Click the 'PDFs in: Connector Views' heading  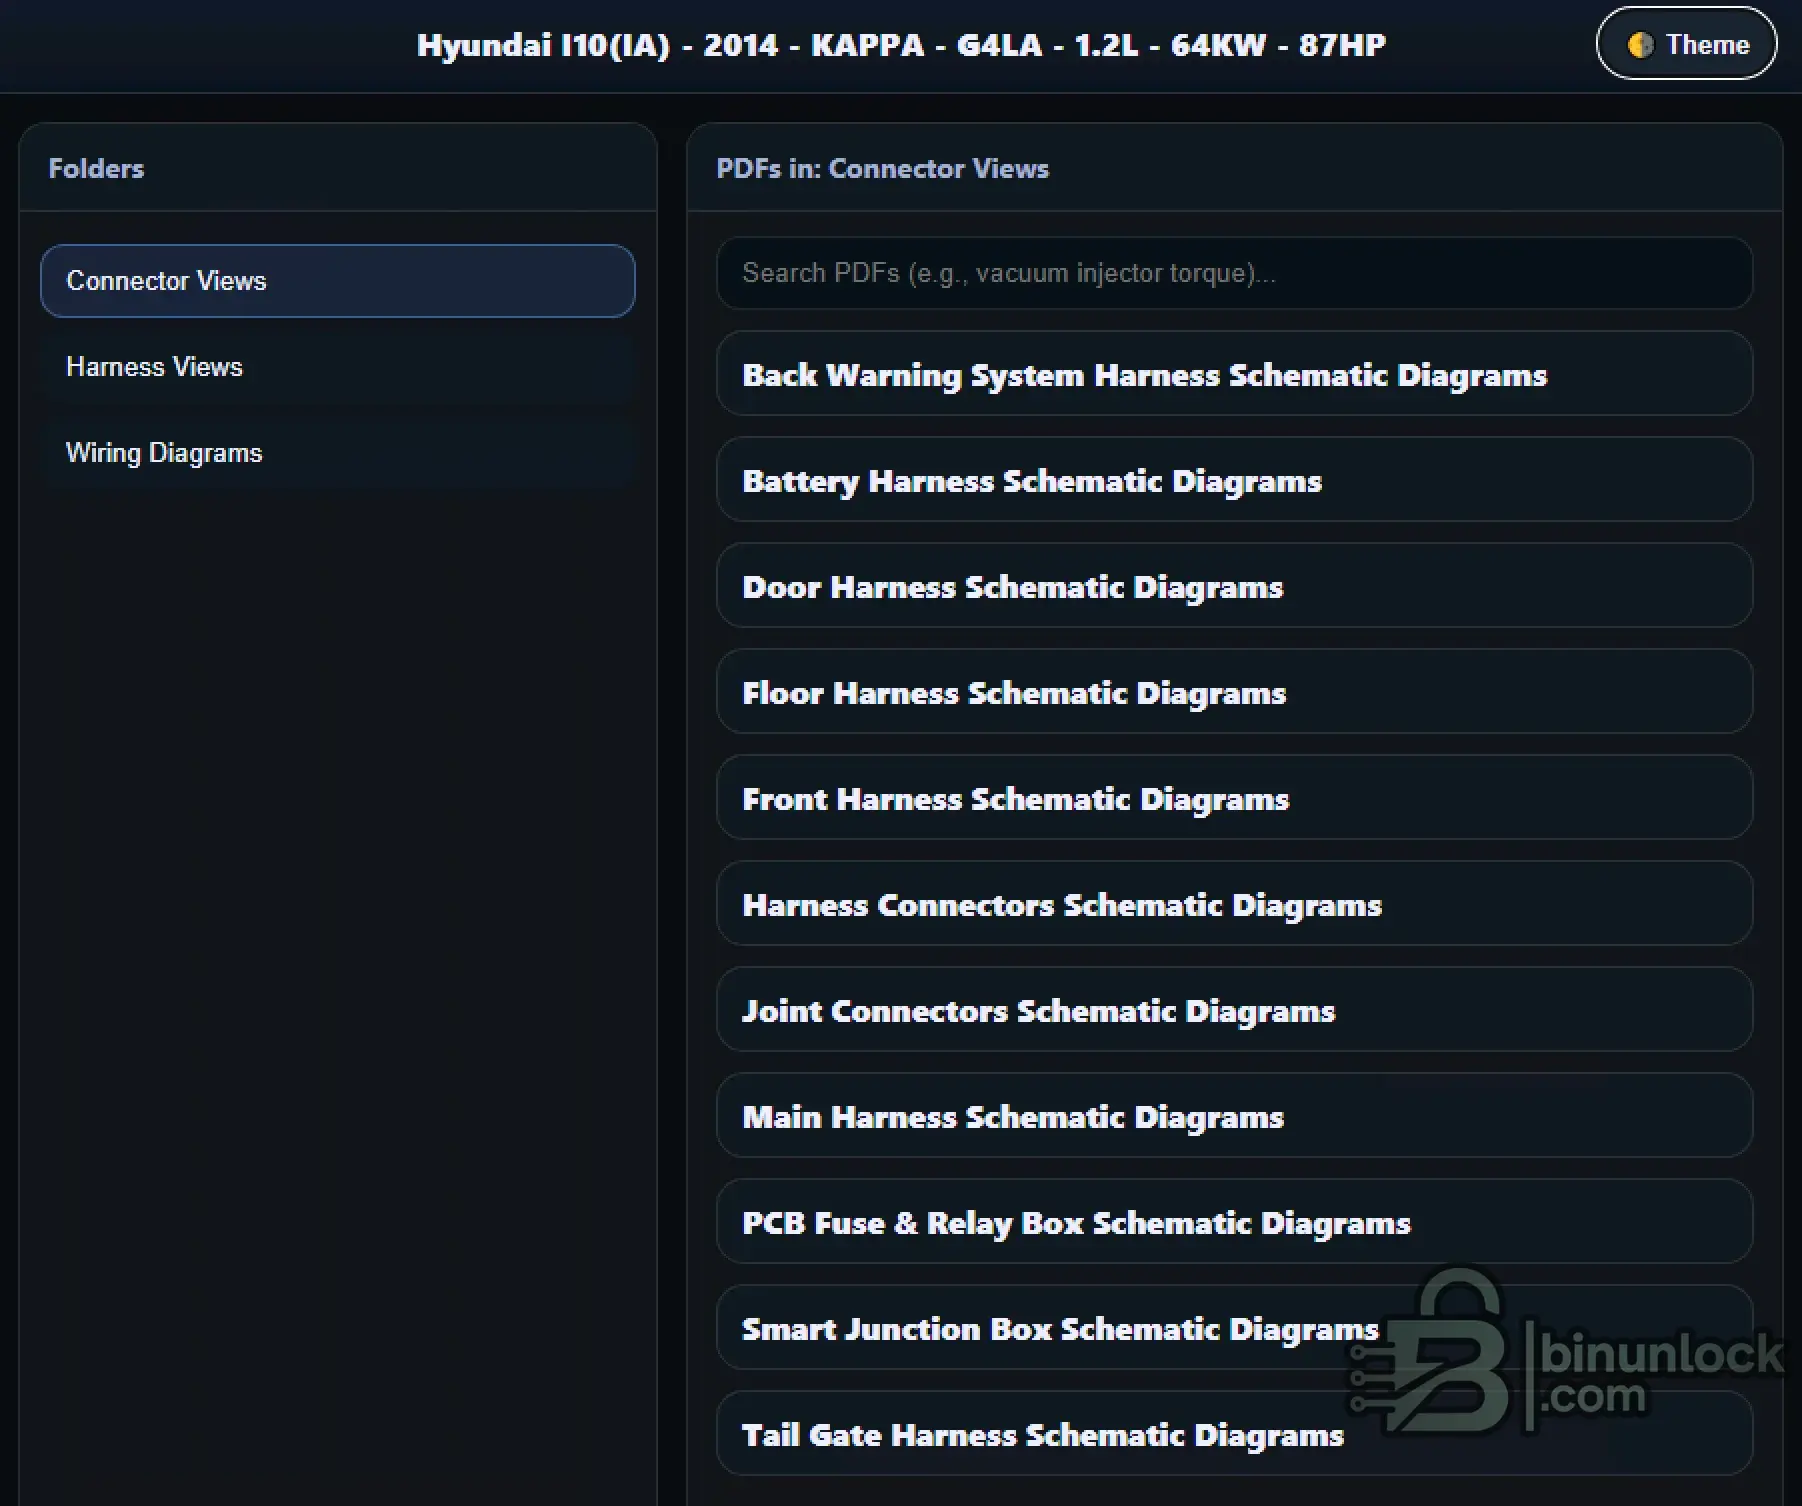pos(882,168)
